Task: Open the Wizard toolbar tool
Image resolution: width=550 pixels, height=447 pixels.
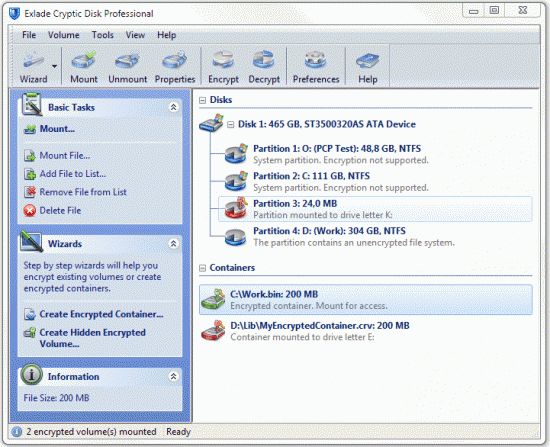Action: pyautogui.click(x=33, y=67)
